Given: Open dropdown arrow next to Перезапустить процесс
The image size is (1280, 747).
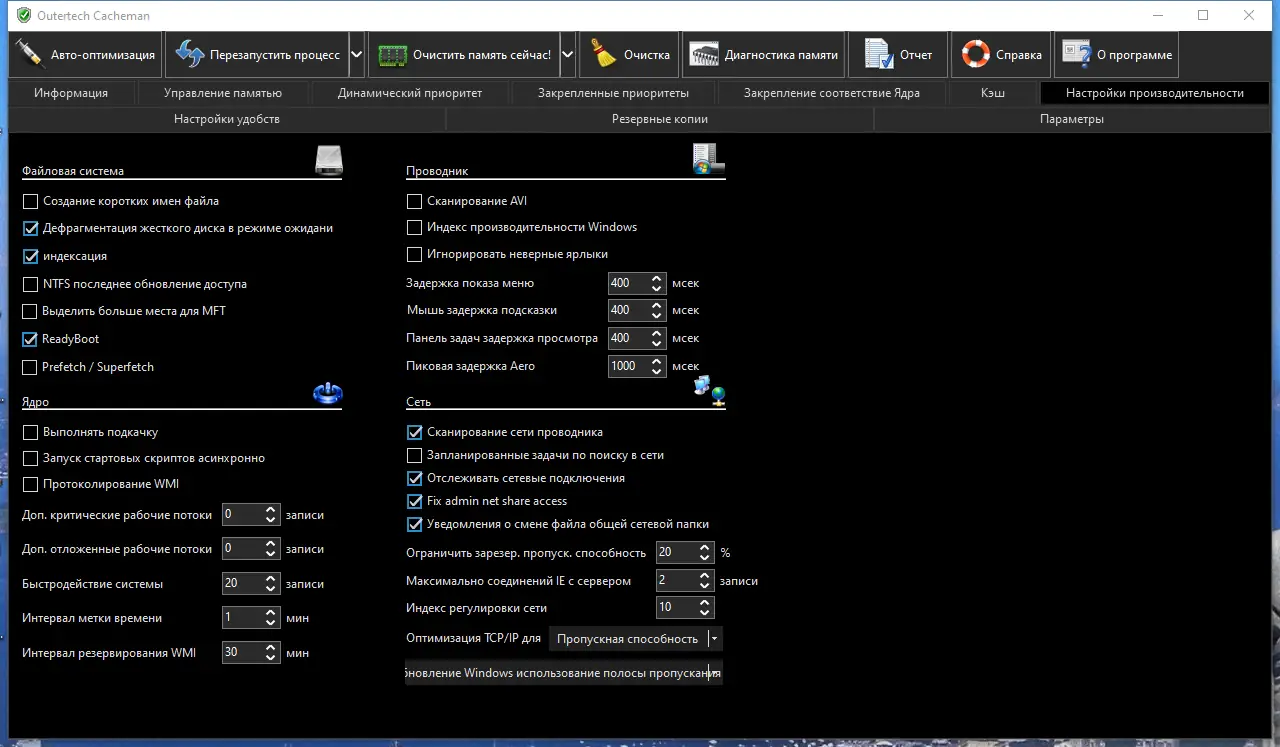Looking at the screenshot, I should (x=356, y=55).
